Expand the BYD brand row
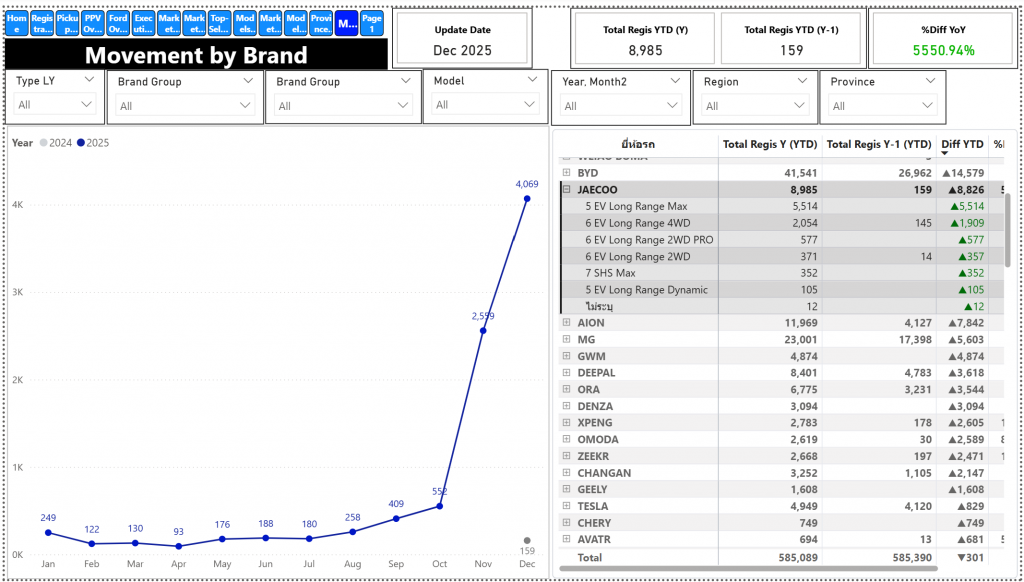The image size is (1024, 582). tap(567, 173)
